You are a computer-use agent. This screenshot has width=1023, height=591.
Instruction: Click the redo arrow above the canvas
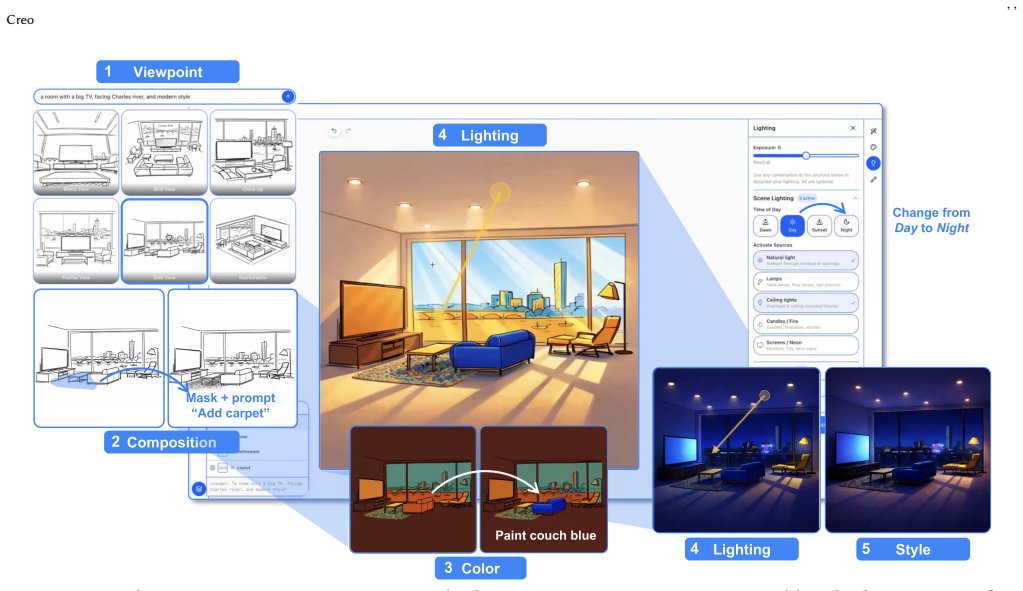pyautogui.click(x=348, y=131)
